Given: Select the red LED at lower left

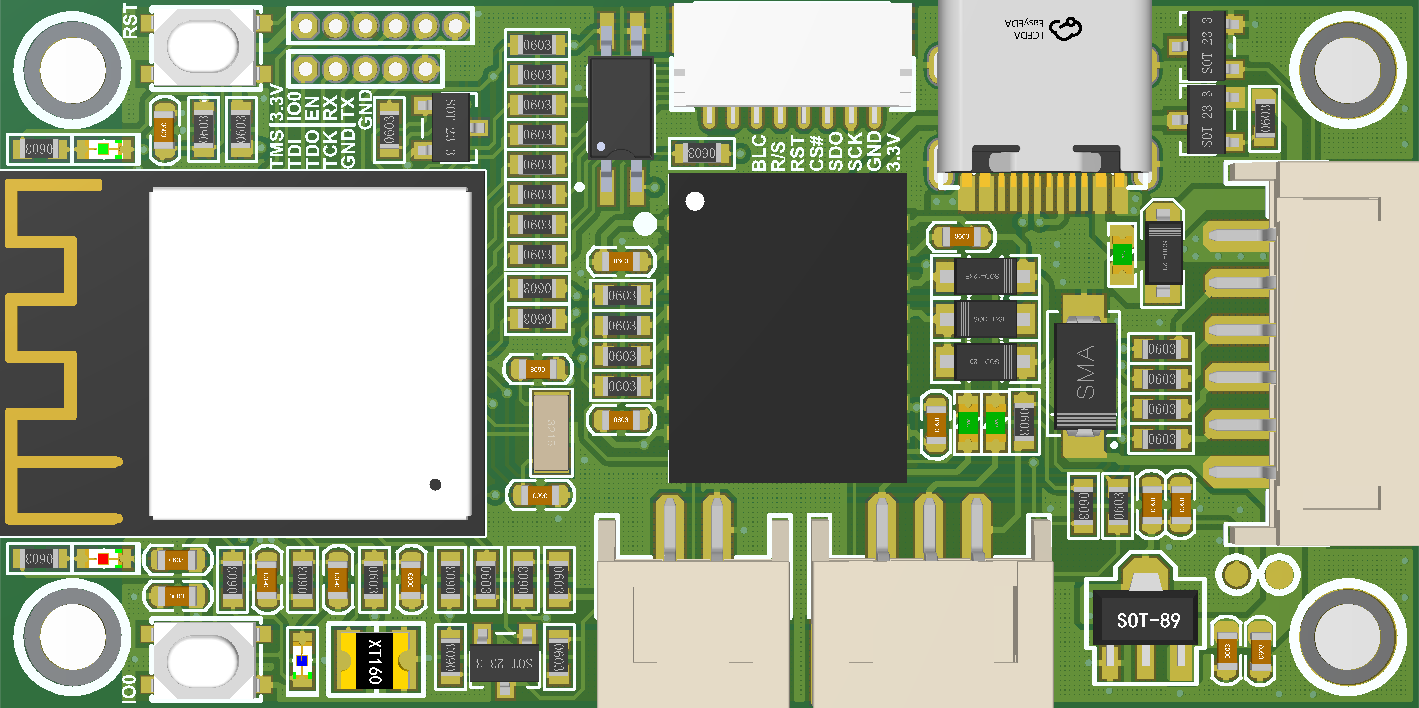Looking at the screenshot, I should [102, 558].
